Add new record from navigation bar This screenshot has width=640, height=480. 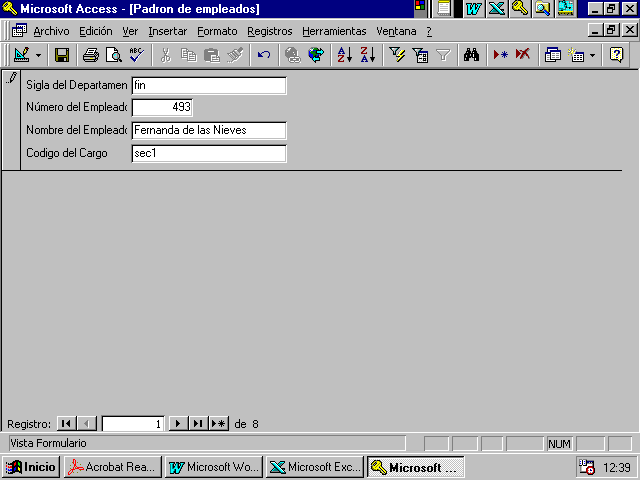coord(219,424)
